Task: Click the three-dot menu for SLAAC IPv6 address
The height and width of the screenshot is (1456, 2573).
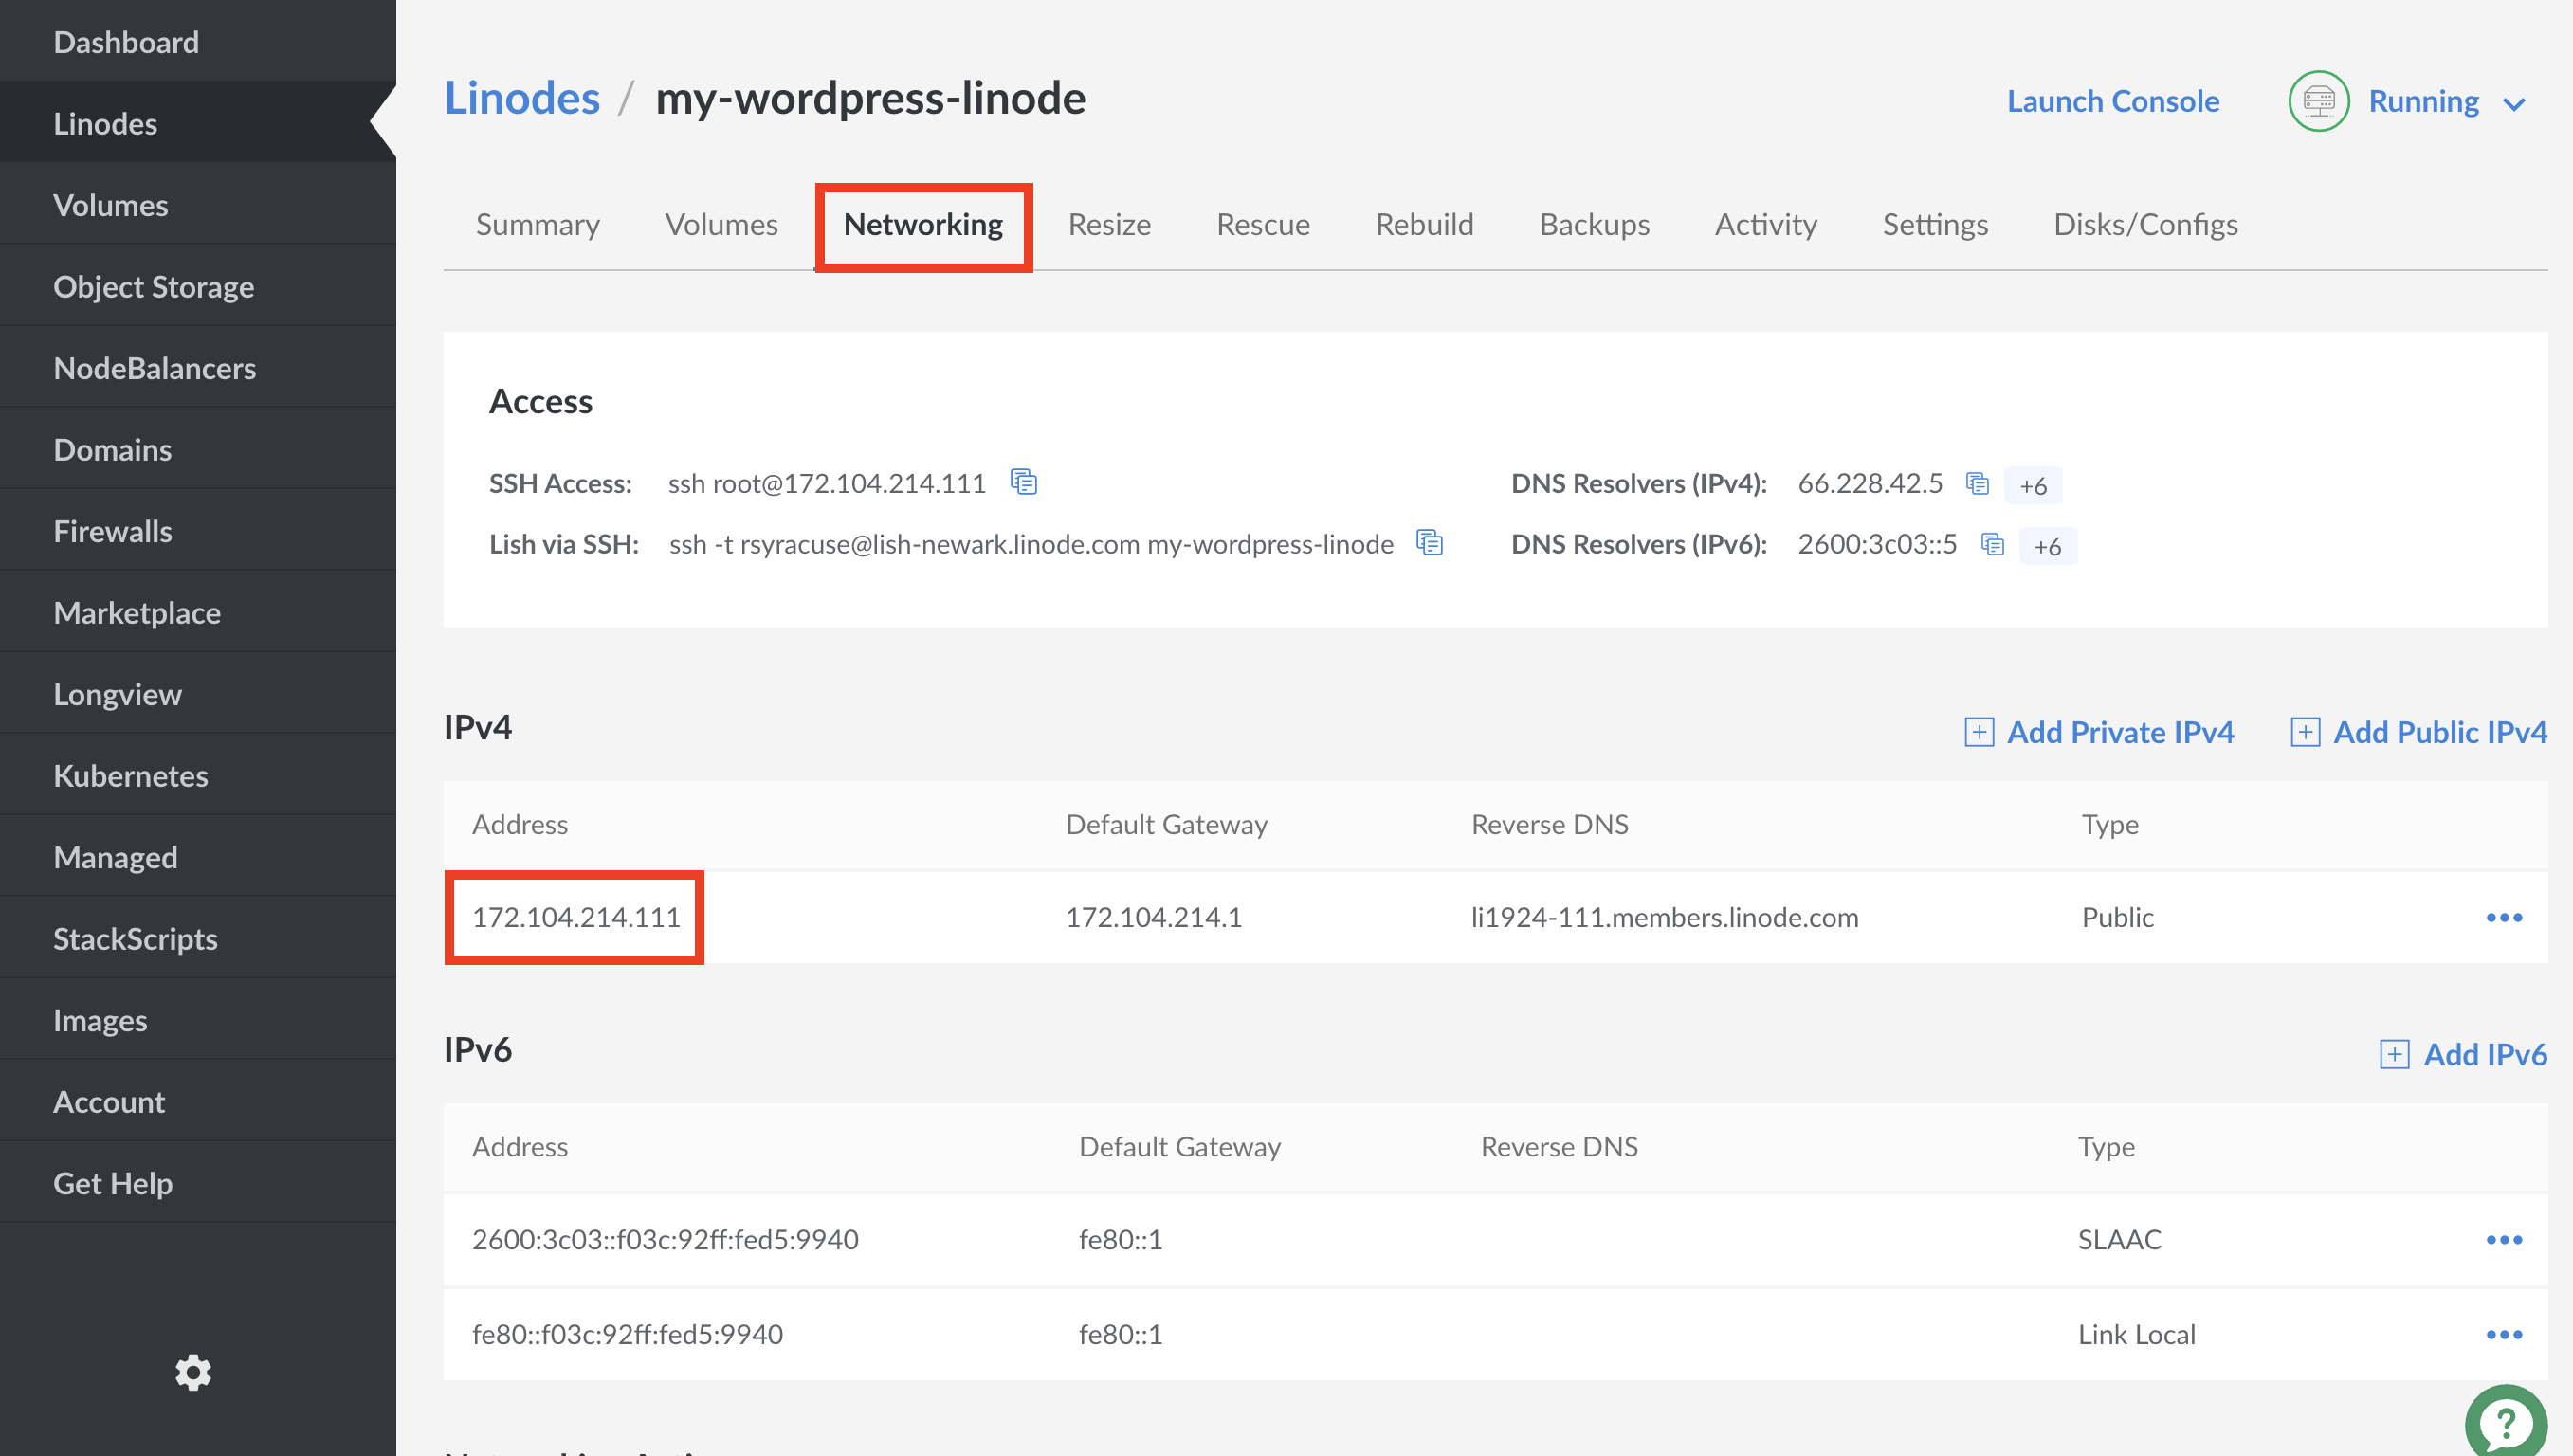Action: coord(2506,1239)
